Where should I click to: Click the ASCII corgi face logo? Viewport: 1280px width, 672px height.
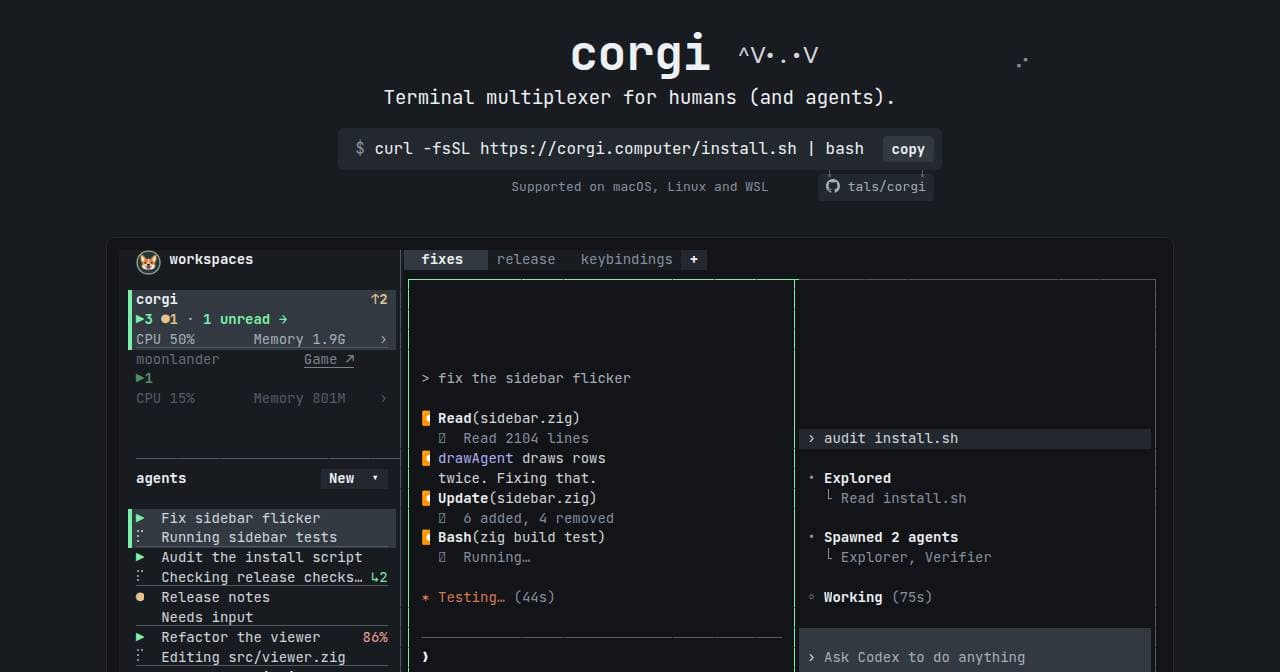[778, 55]
